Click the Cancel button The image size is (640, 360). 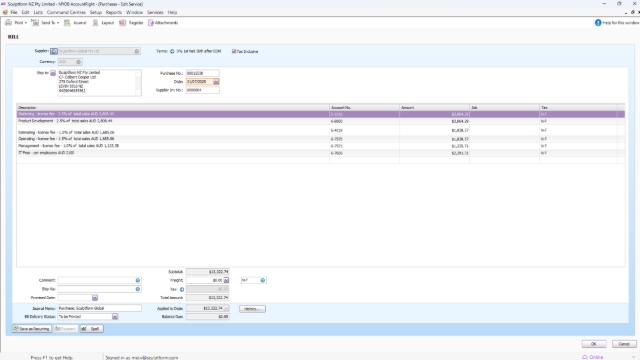point(624,344)
